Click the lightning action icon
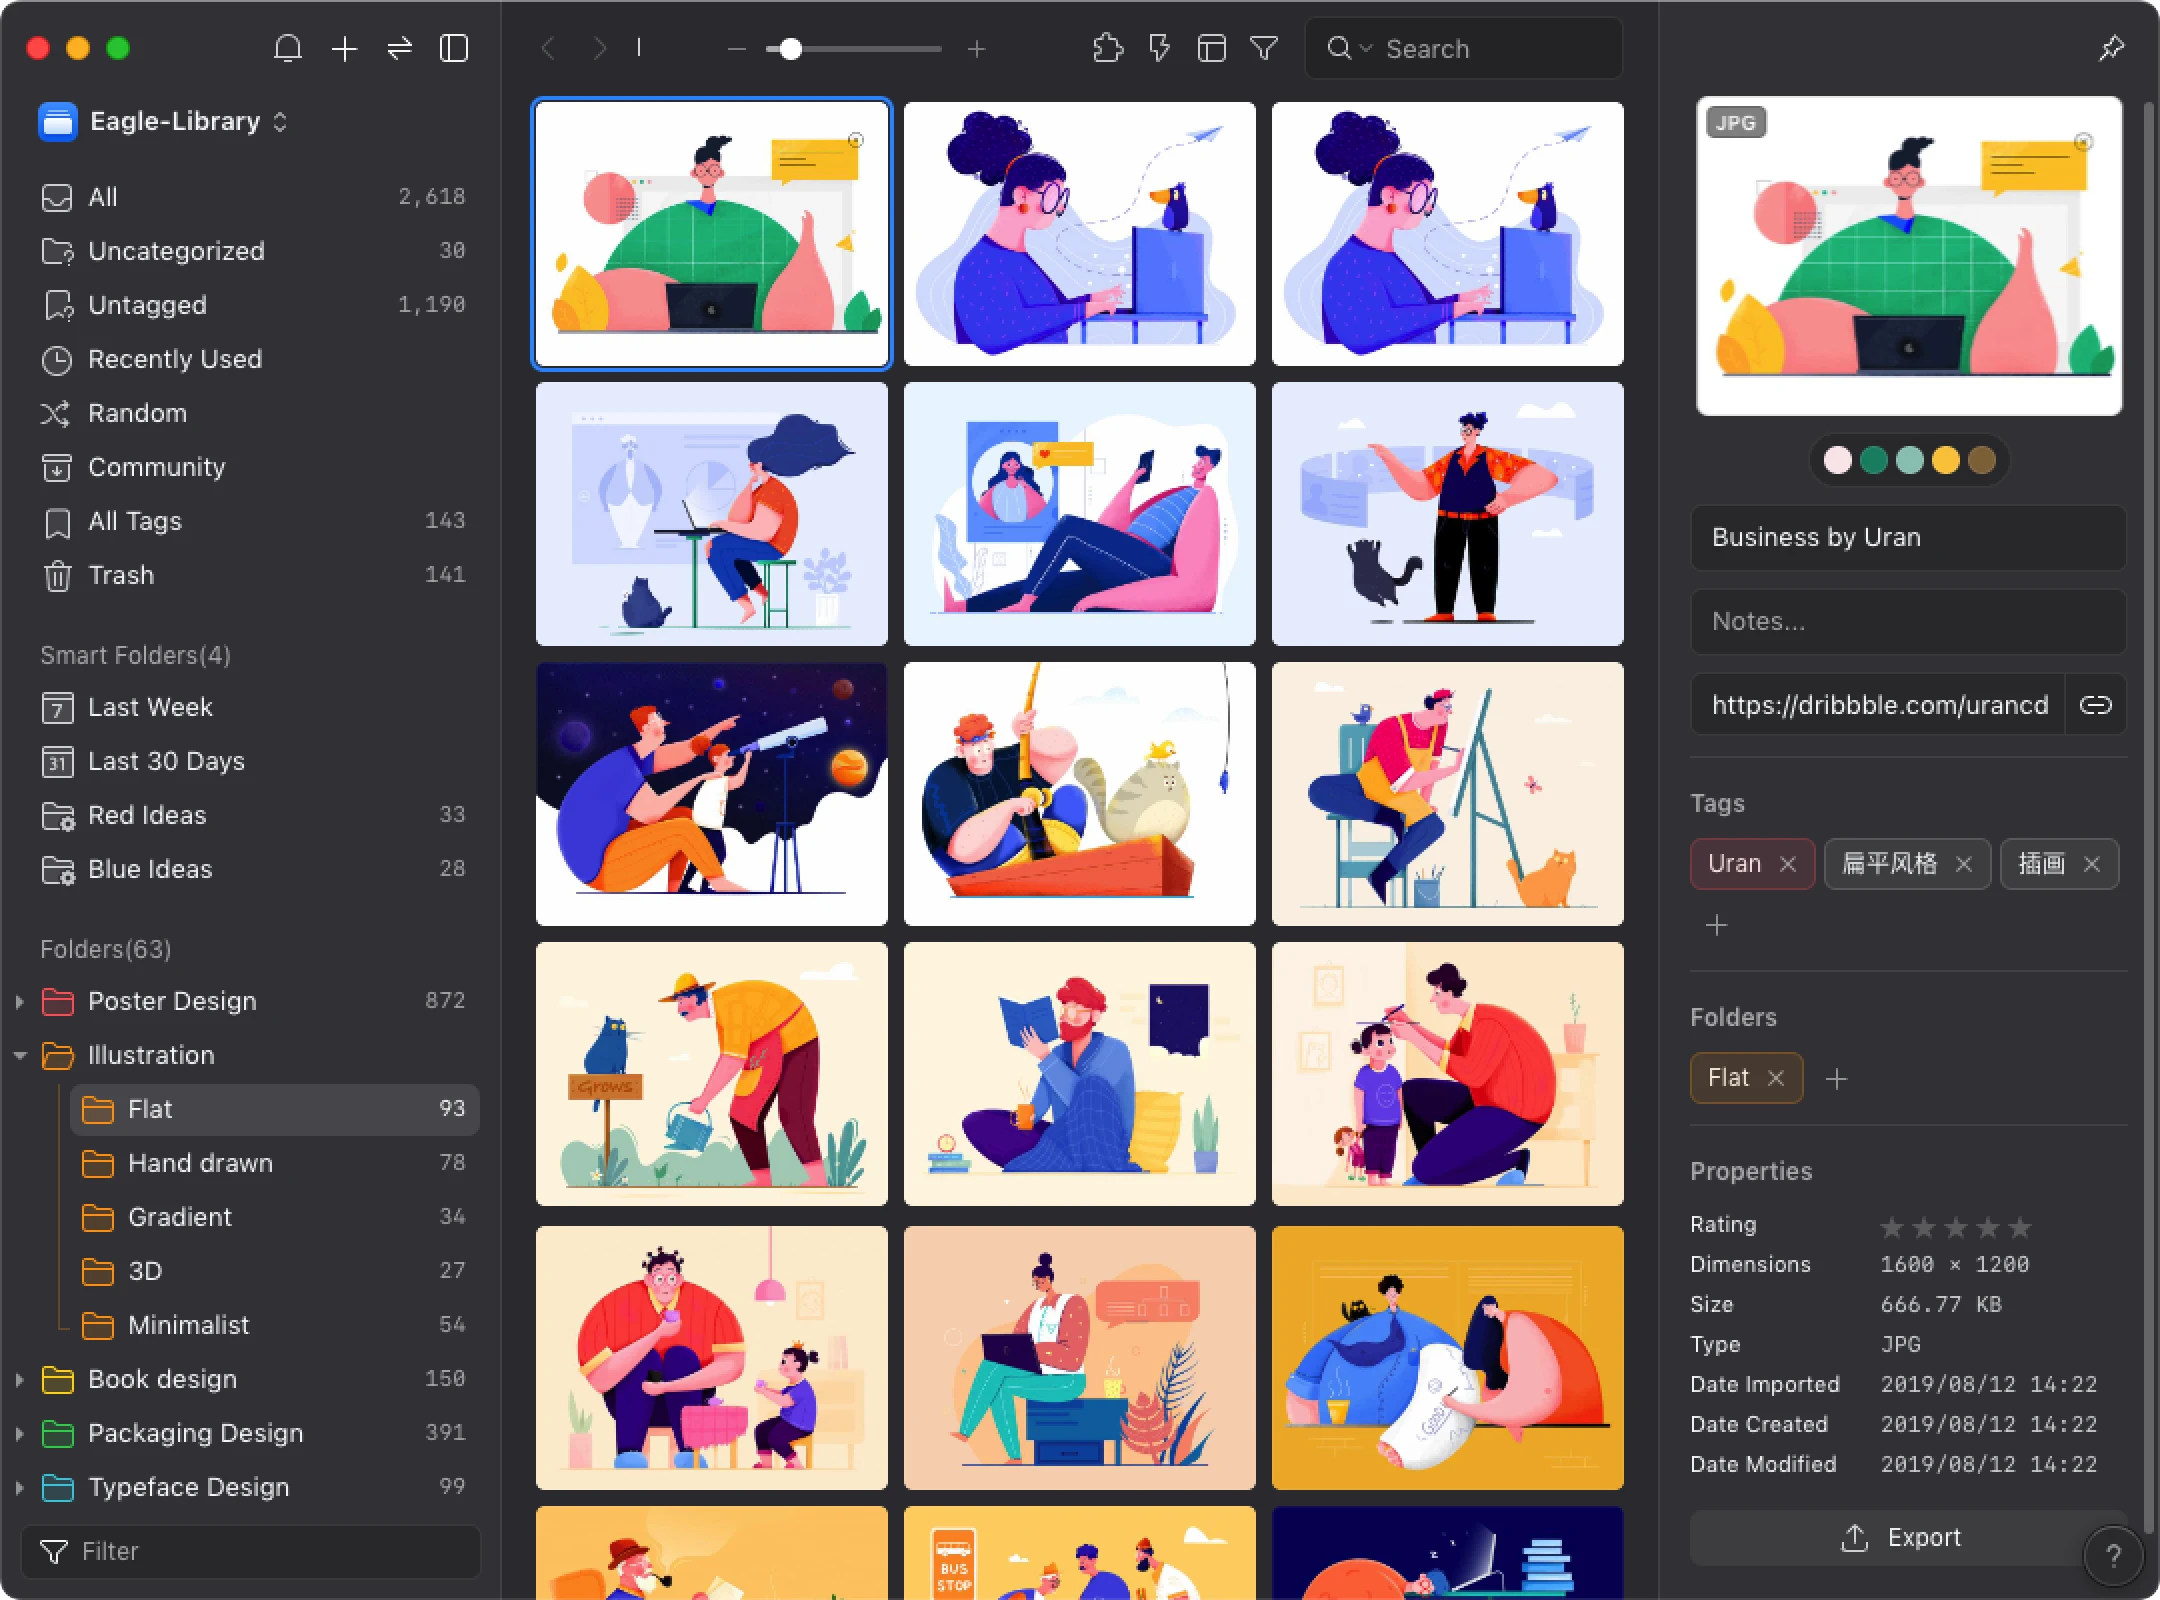 tap(1160, 48)
